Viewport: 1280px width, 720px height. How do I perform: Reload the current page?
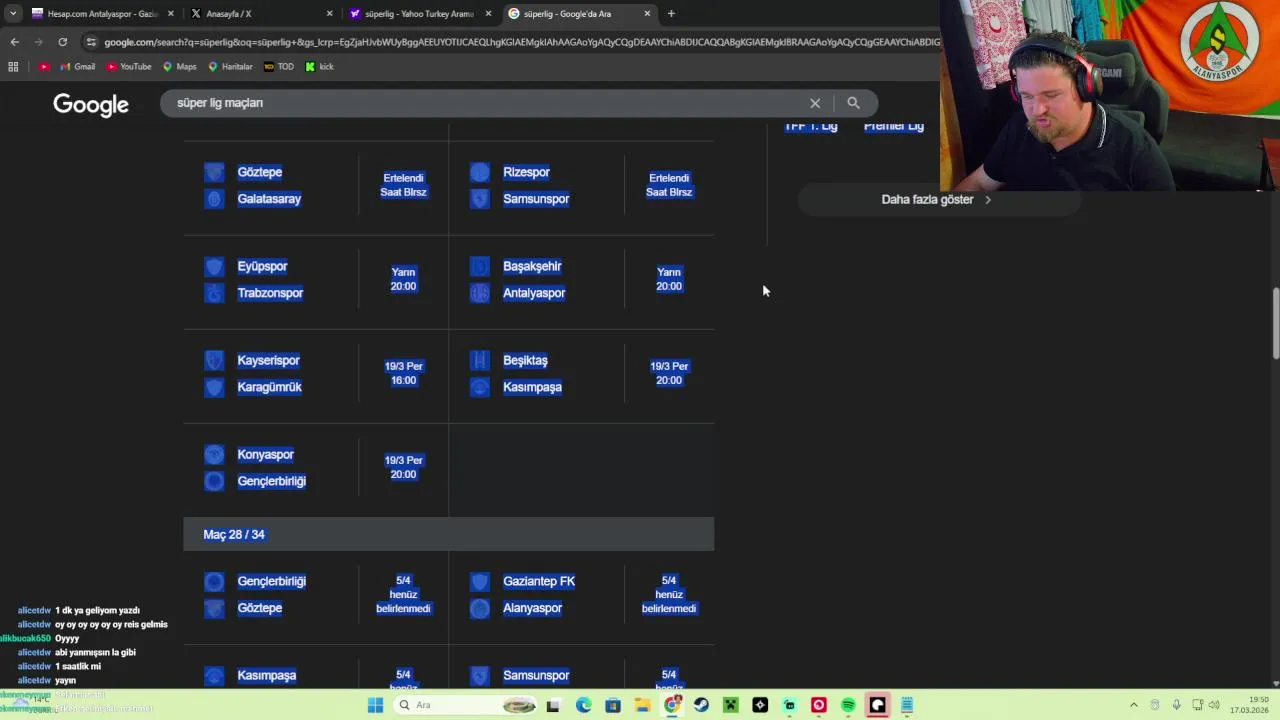[62, 42]
